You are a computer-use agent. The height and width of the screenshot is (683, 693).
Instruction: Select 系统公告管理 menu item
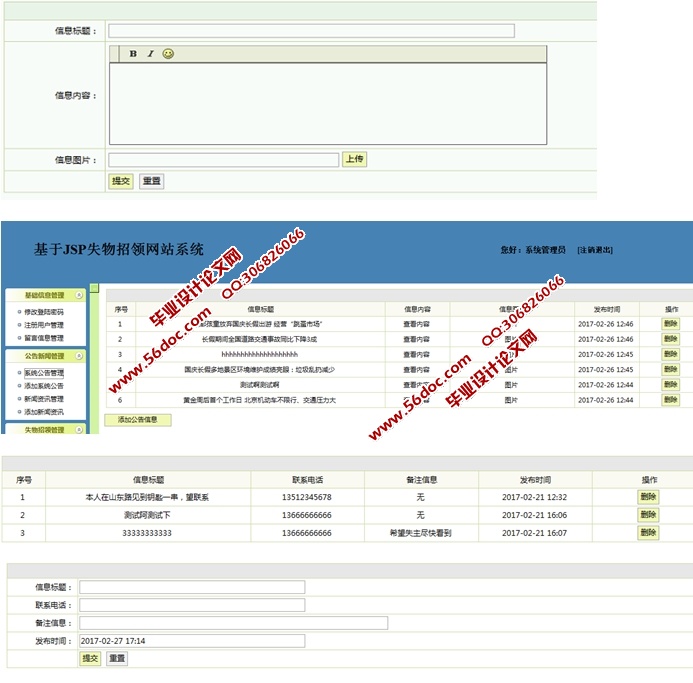[44, 373]
